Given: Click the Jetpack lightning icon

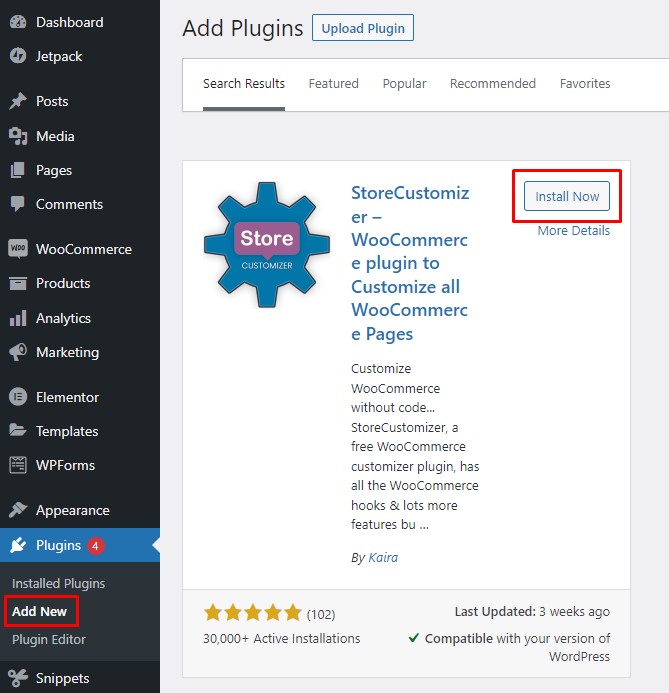Looking at the screenshot, I should point(18,56).
